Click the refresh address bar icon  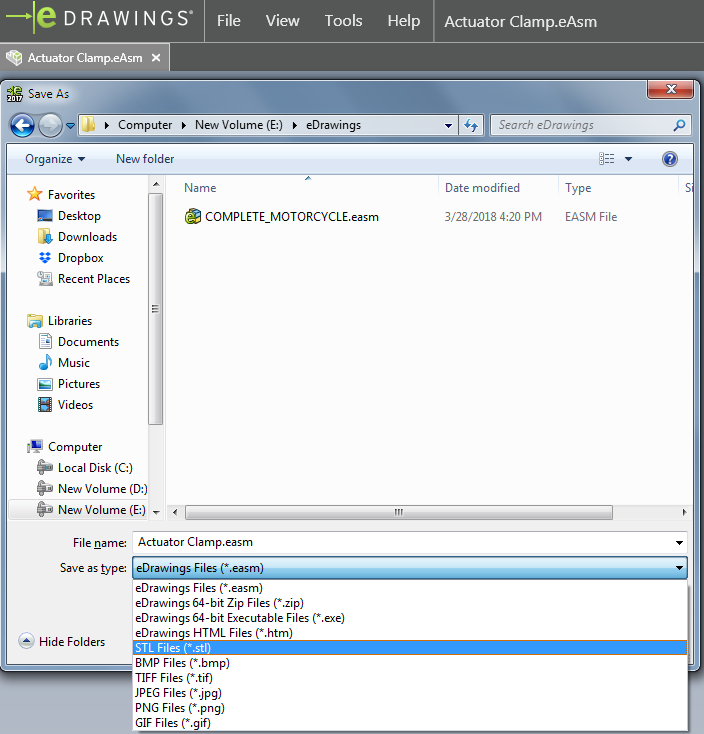pyautogui.click(x=471, y=125)
